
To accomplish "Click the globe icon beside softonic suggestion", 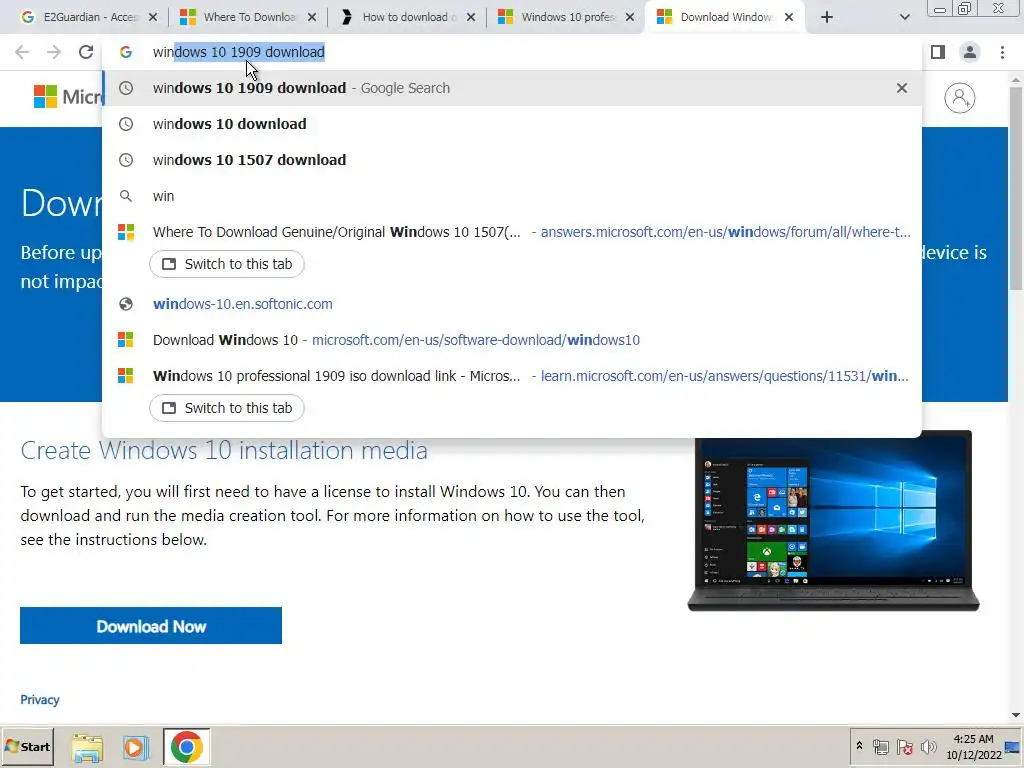I will (126, 304).
